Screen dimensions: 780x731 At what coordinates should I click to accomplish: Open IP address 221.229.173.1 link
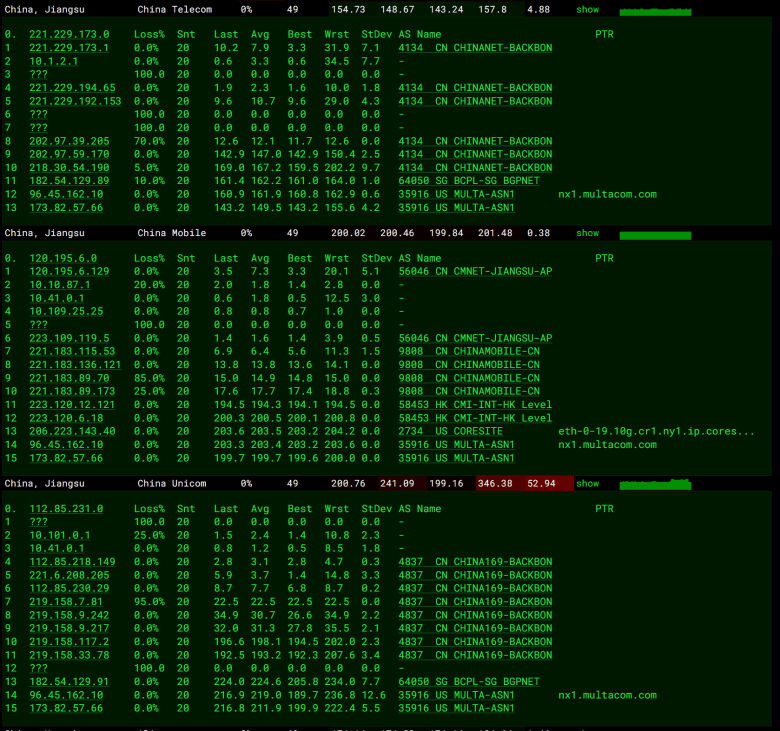[69, 48]
